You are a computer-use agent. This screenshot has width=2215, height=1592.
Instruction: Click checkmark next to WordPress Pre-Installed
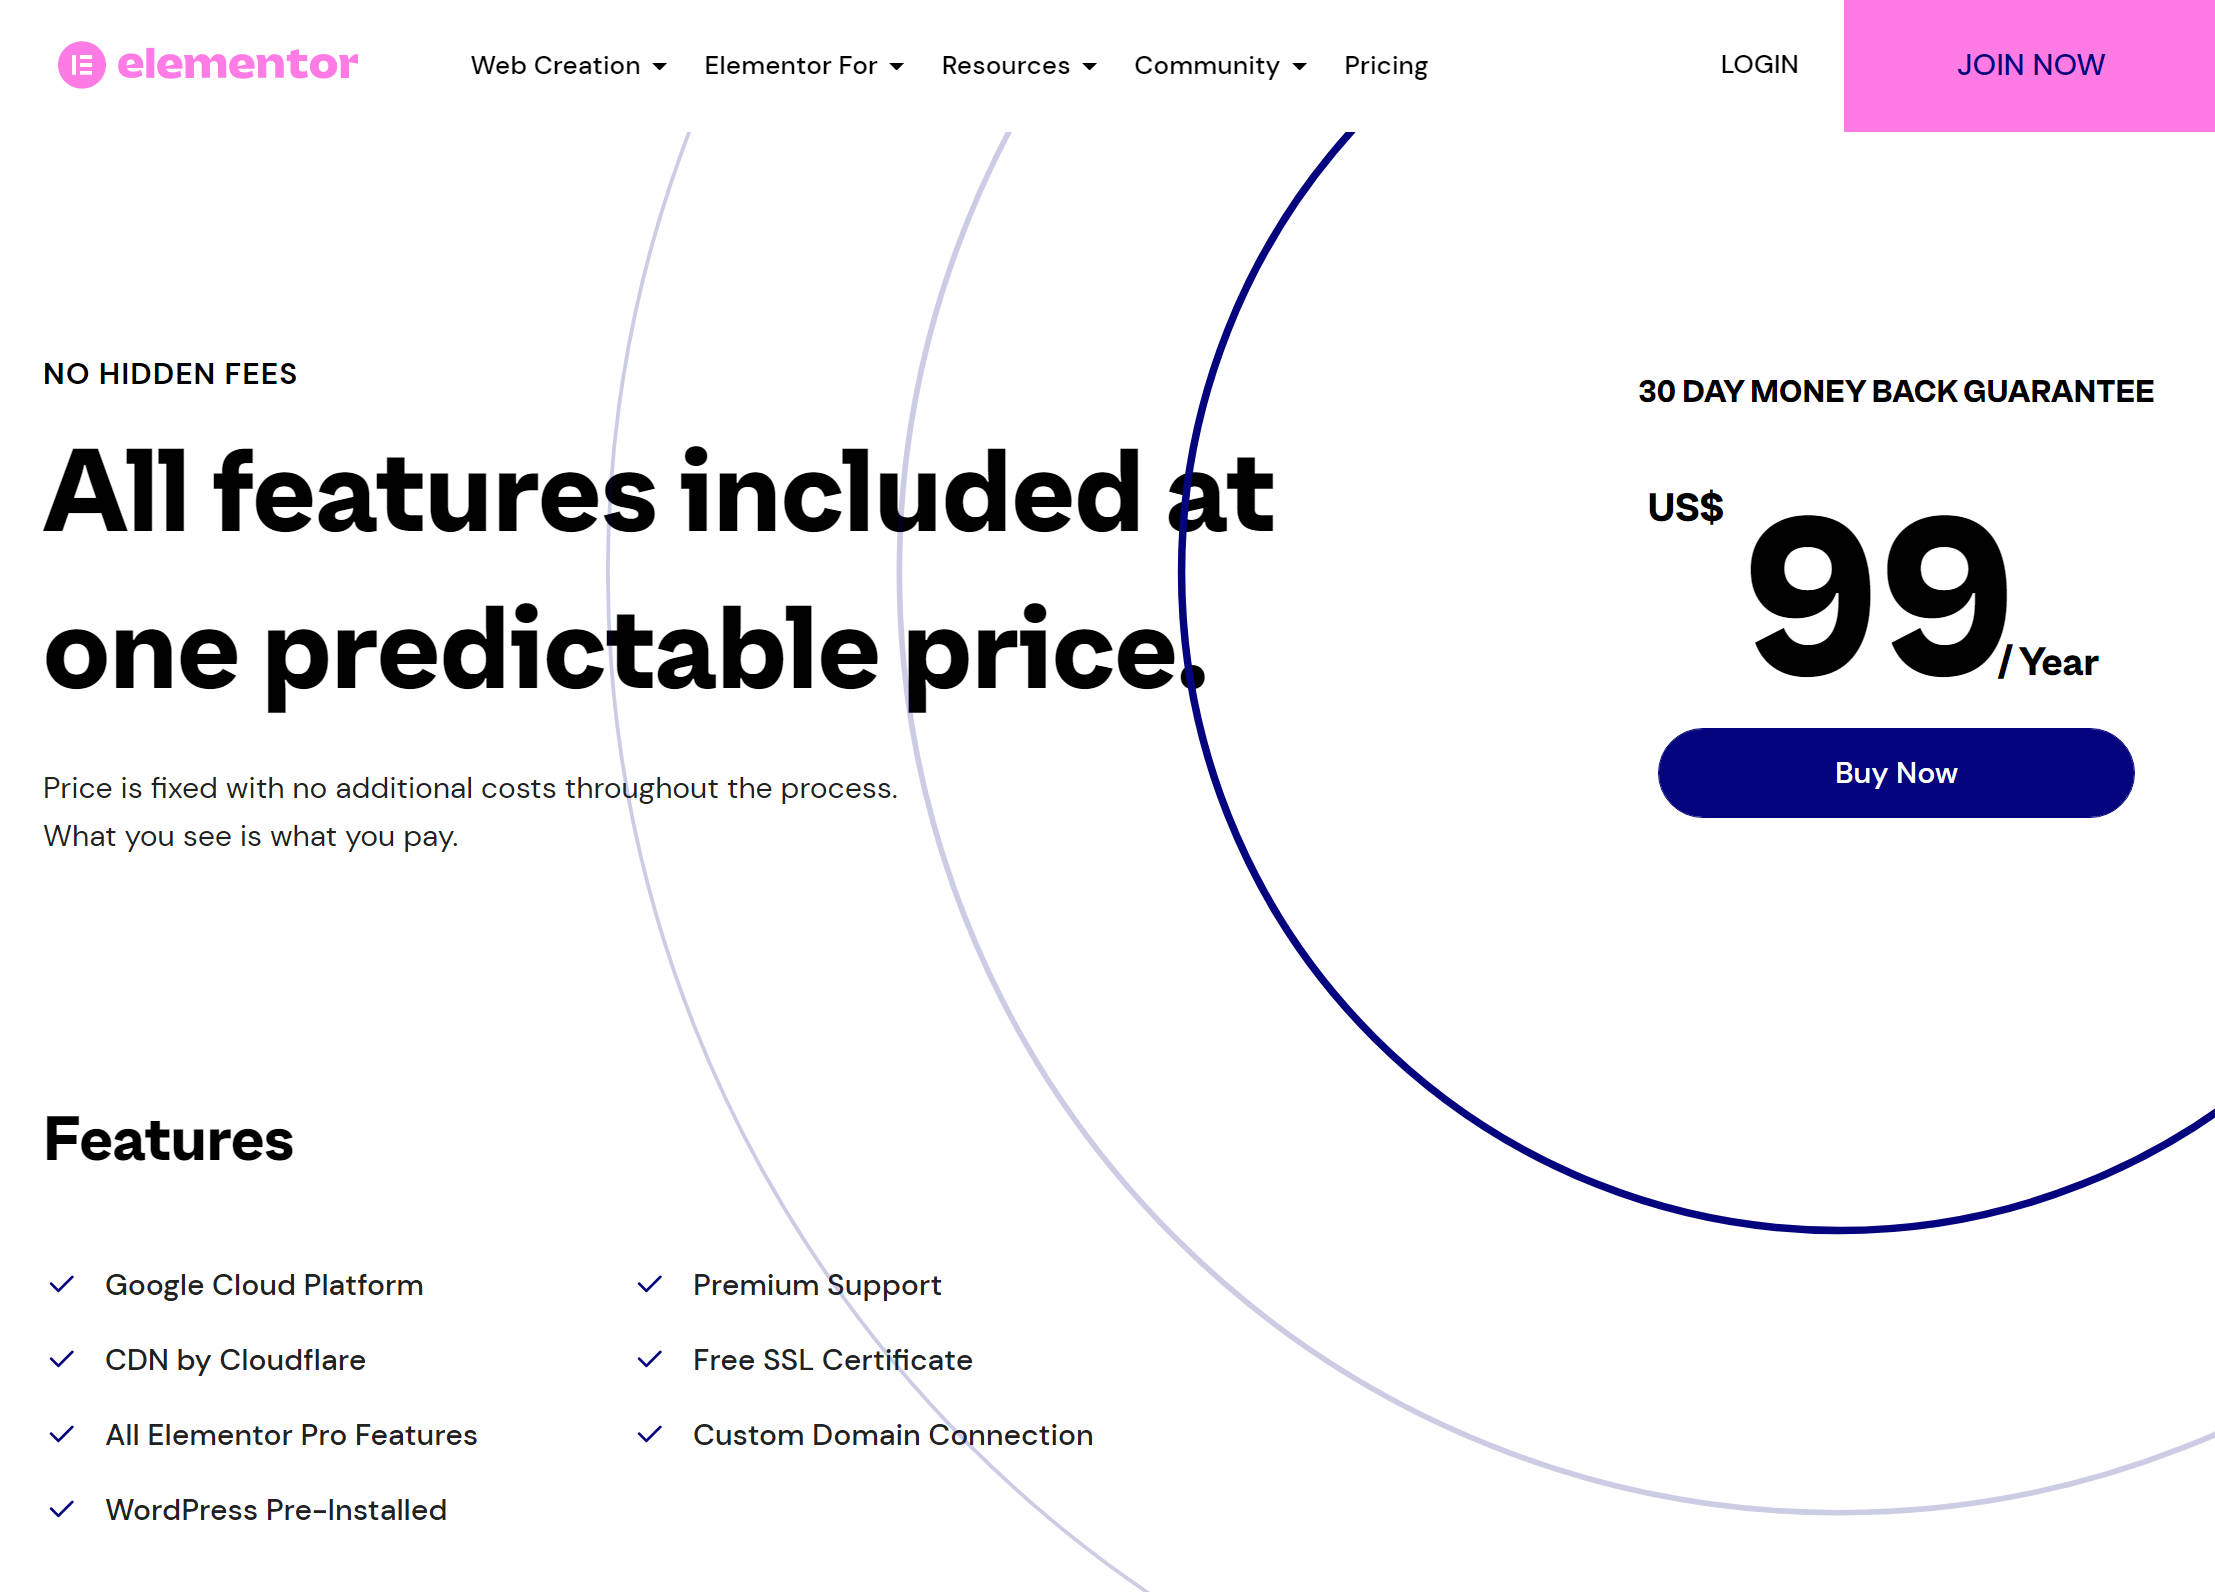pyautogui.click(x=62, y=1509)
